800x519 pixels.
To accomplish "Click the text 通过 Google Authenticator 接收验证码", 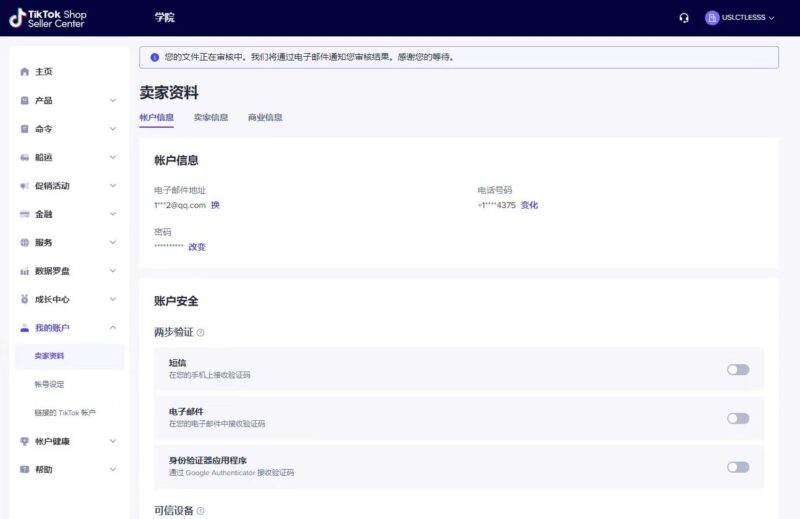I will click(x=232, y=473).
